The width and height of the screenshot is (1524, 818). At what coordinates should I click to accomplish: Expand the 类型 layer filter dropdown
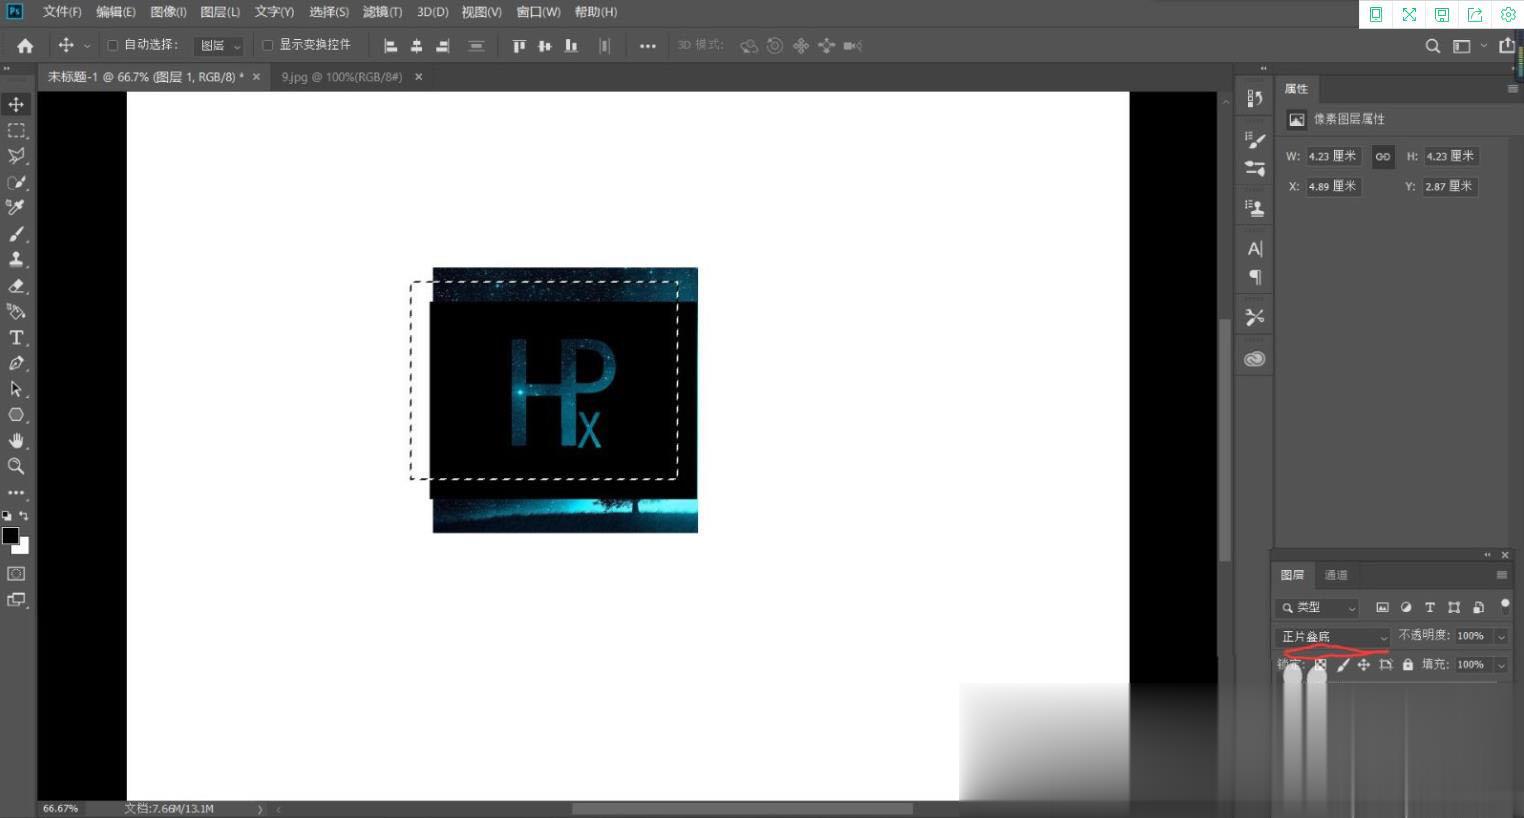1317,607
